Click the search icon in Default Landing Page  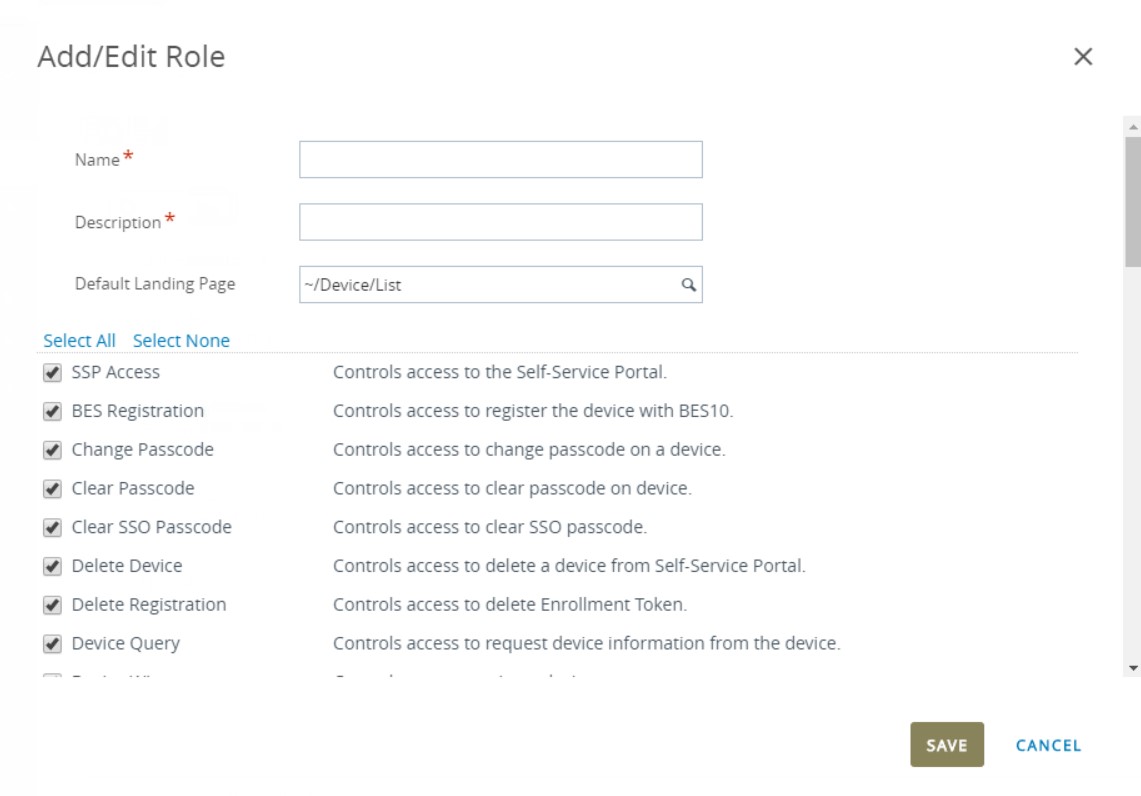688,285
